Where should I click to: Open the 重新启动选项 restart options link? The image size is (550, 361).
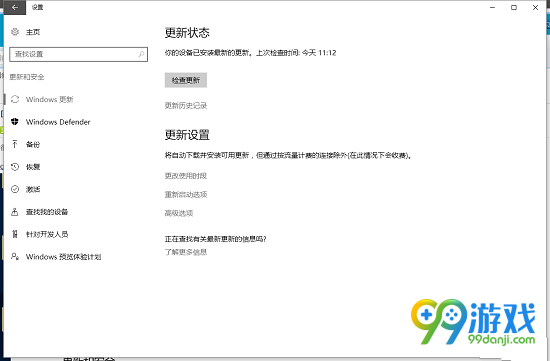[x=186, y=194]
